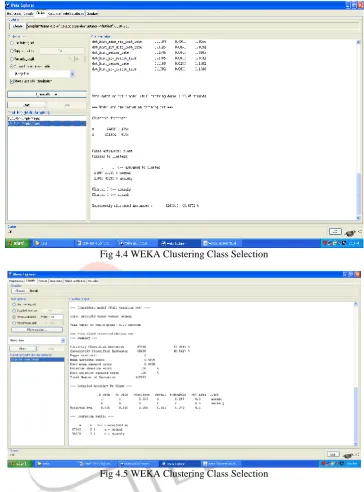Click 'Ignore attributes' button in Fig 4.4 window
This screenshot has width=364, height=492.
click(47, 95)
